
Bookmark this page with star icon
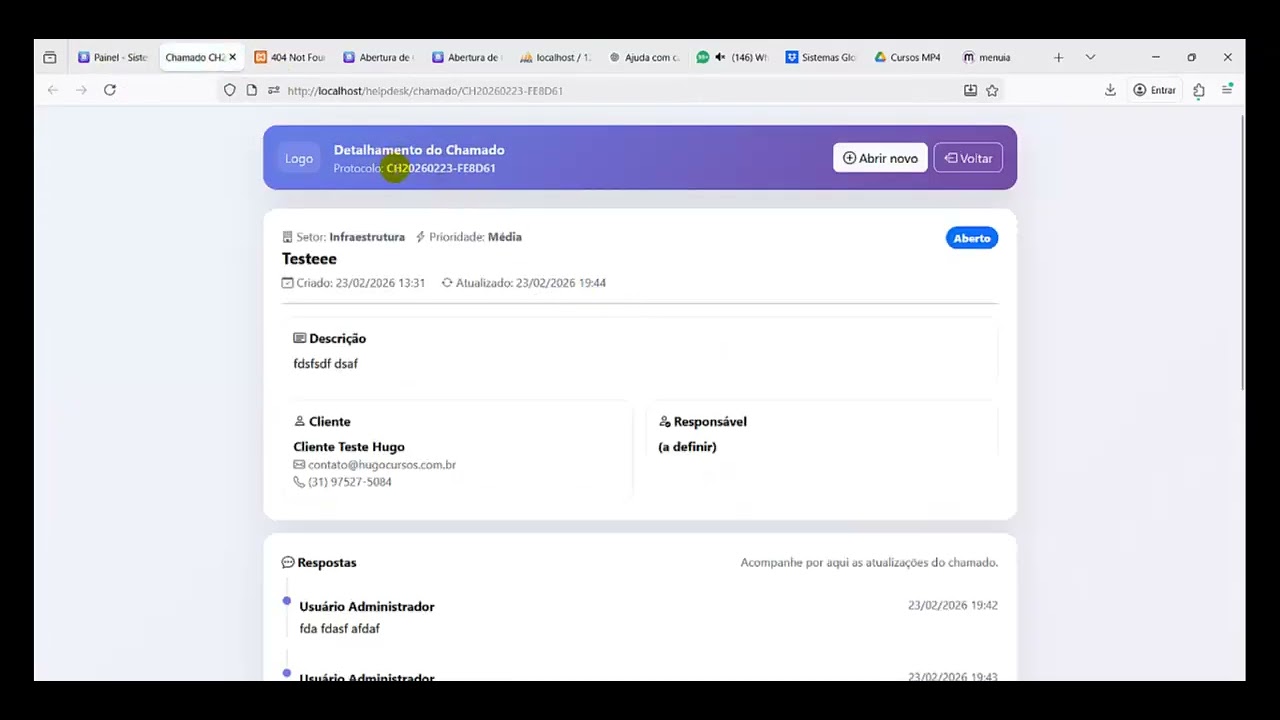tap(992, 90)
